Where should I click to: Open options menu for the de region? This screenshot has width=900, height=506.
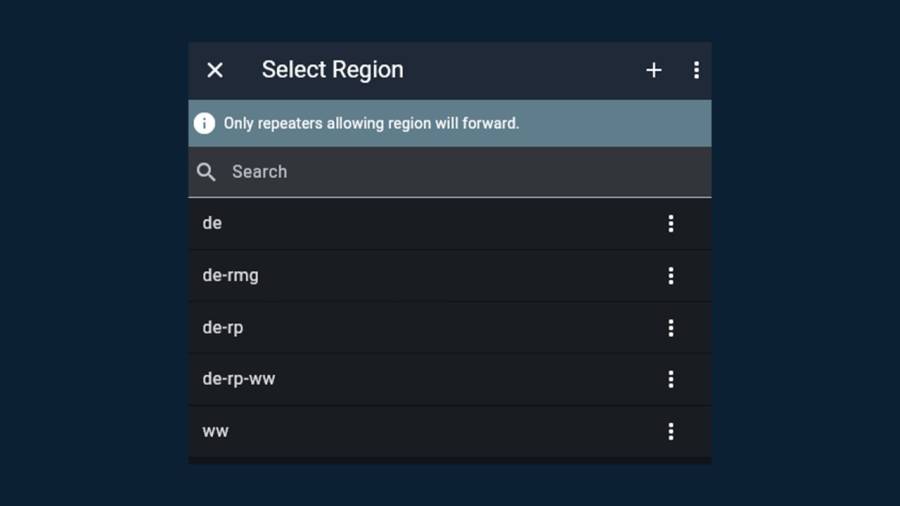671,224
